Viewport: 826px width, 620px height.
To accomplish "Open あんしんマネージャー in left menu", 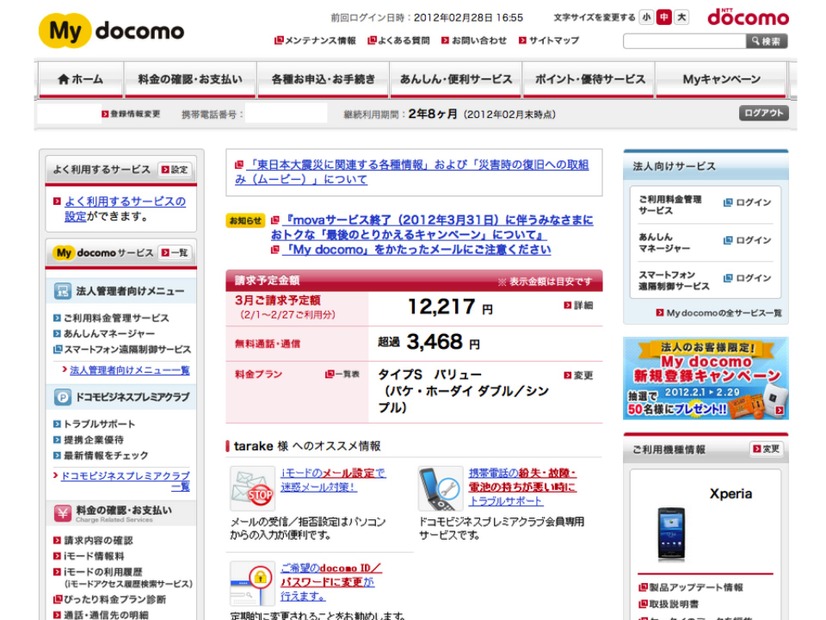I will [104, 334].
